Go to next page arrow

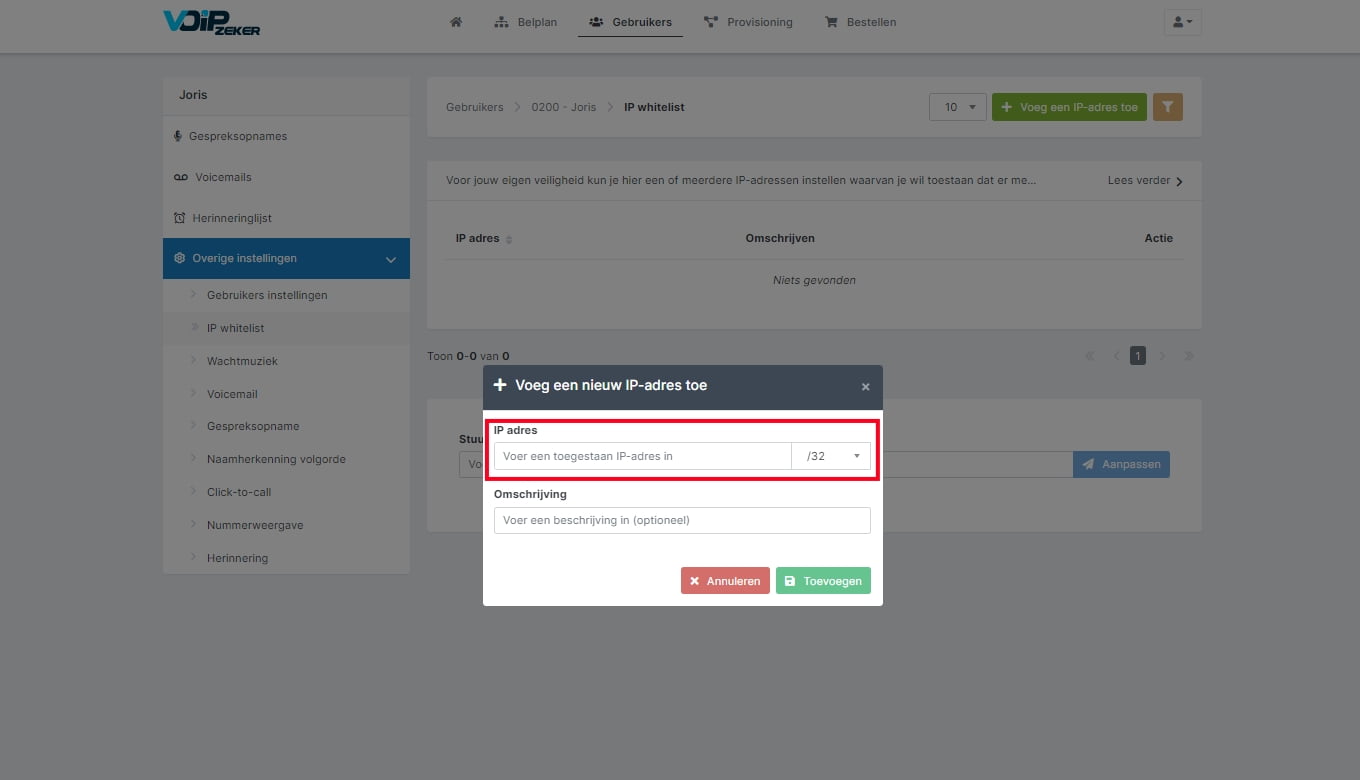pos(1162,356)
